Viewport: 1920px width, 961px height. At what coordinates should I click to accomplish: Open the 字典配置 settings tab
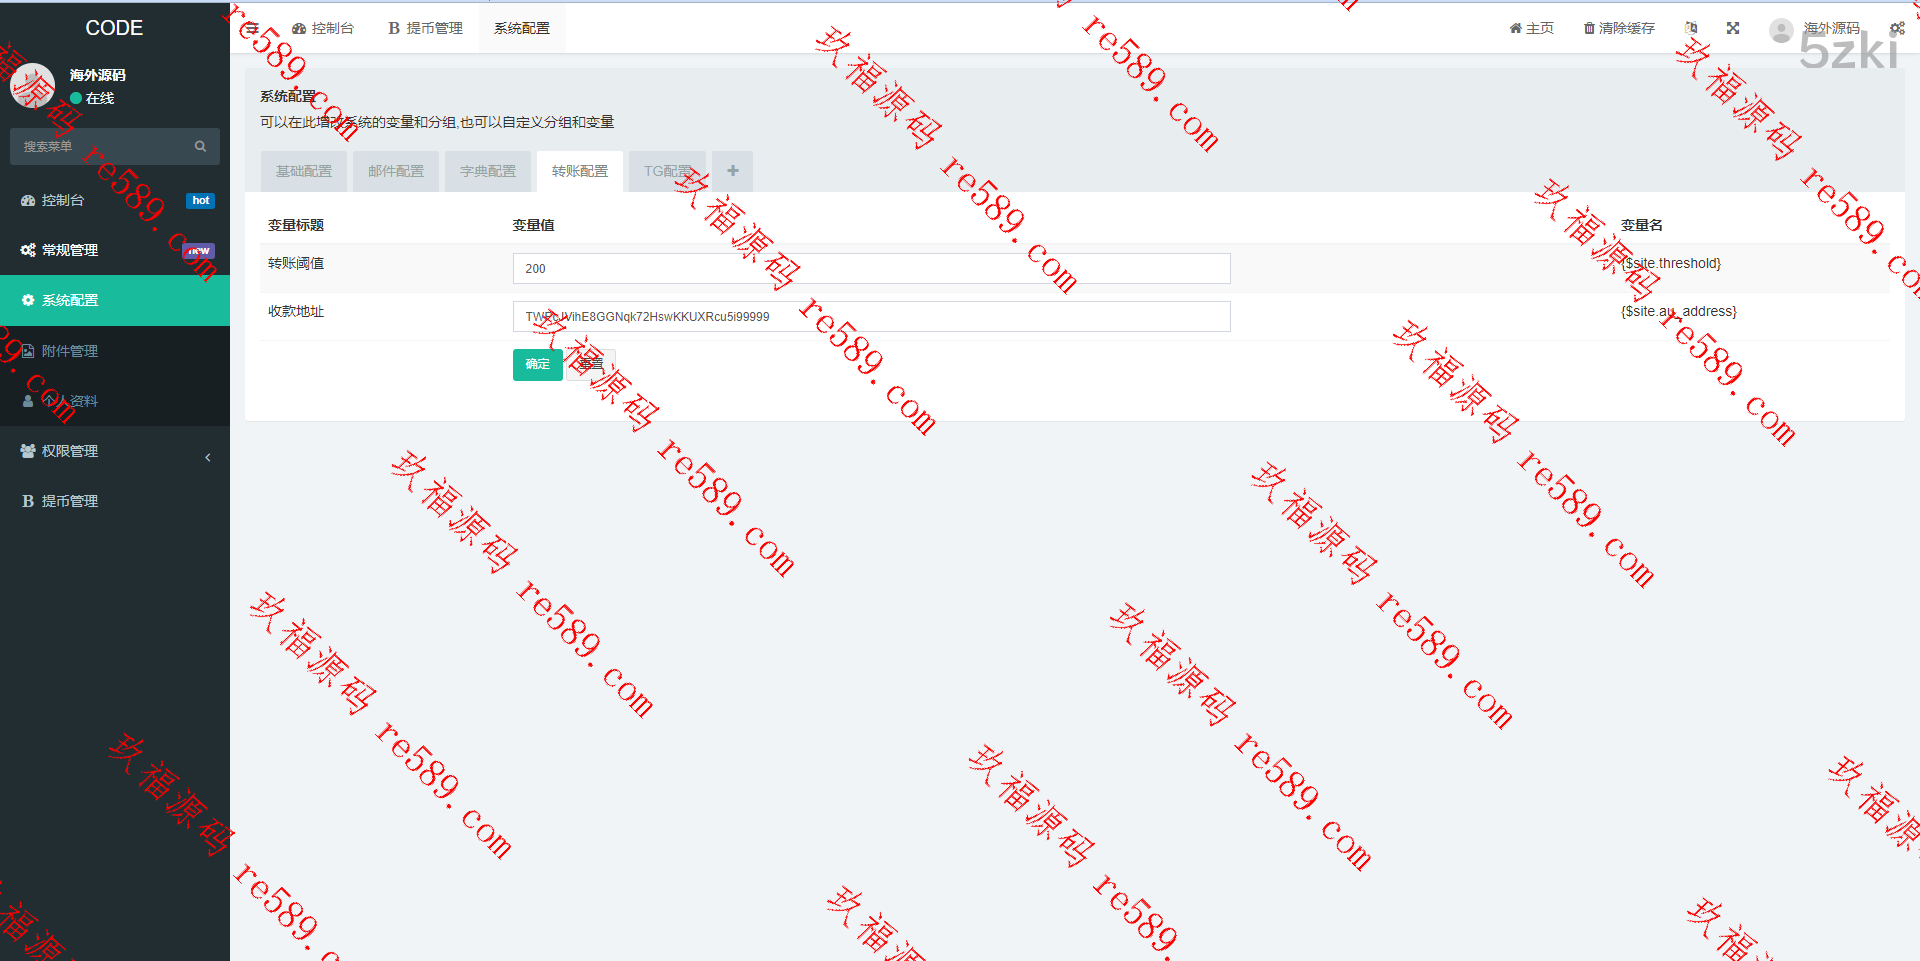(488, 171)
